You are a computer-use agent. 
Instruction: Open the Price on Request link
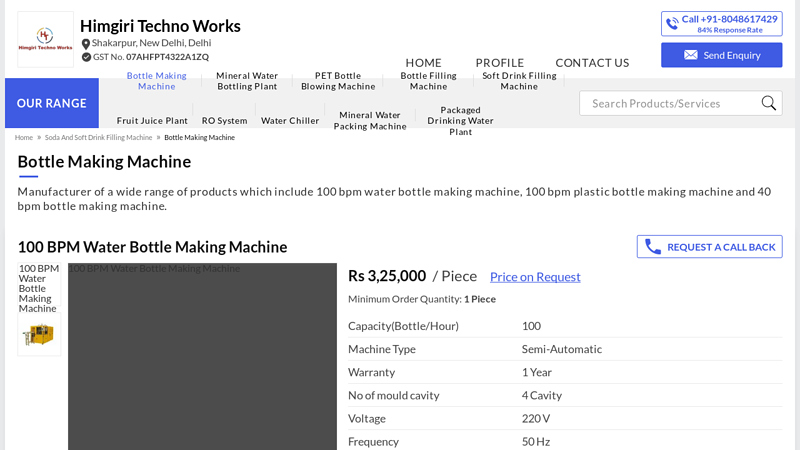click(535, 277)
